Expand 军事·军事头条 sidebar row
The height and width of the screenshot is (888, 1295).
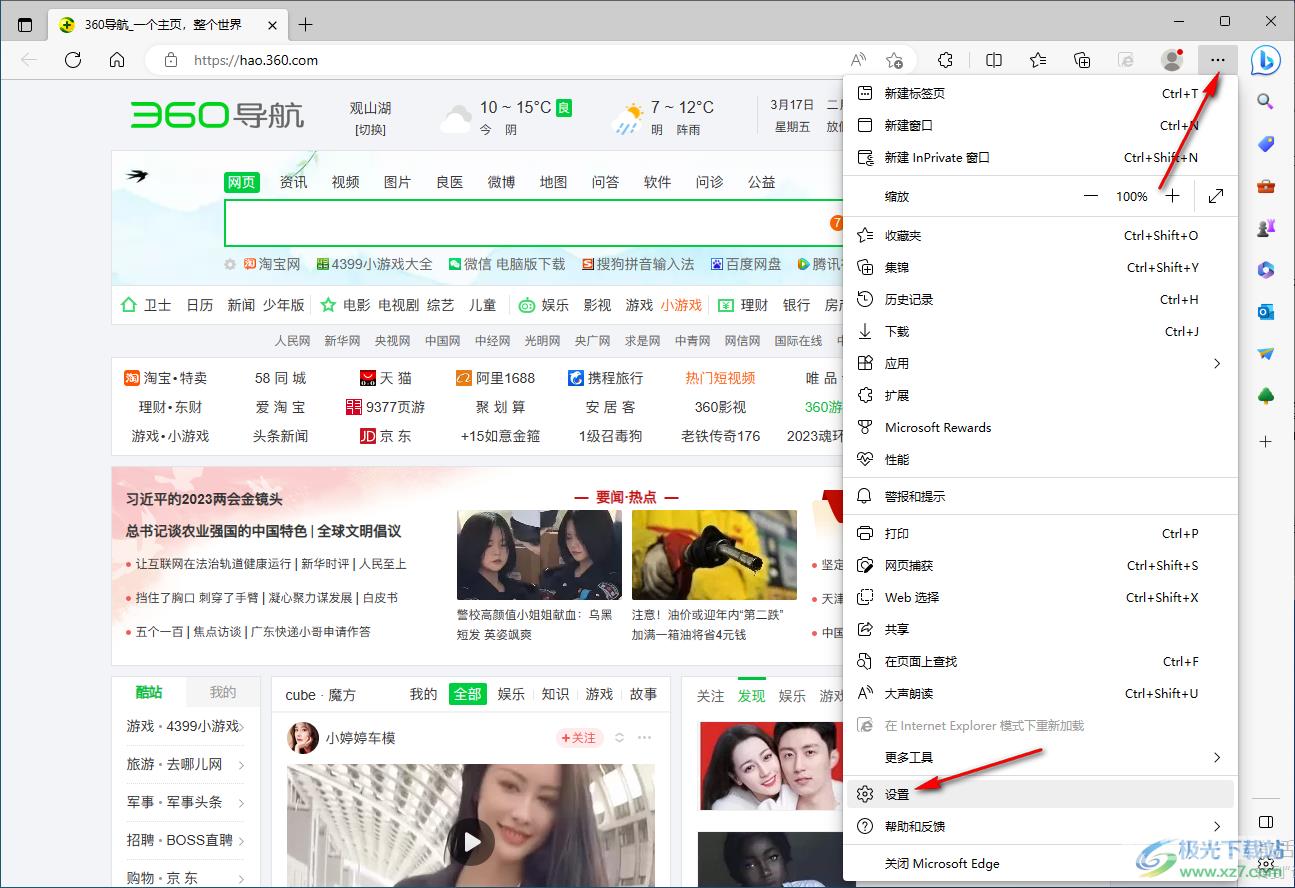pyautogui.click(x=185, y=802)
